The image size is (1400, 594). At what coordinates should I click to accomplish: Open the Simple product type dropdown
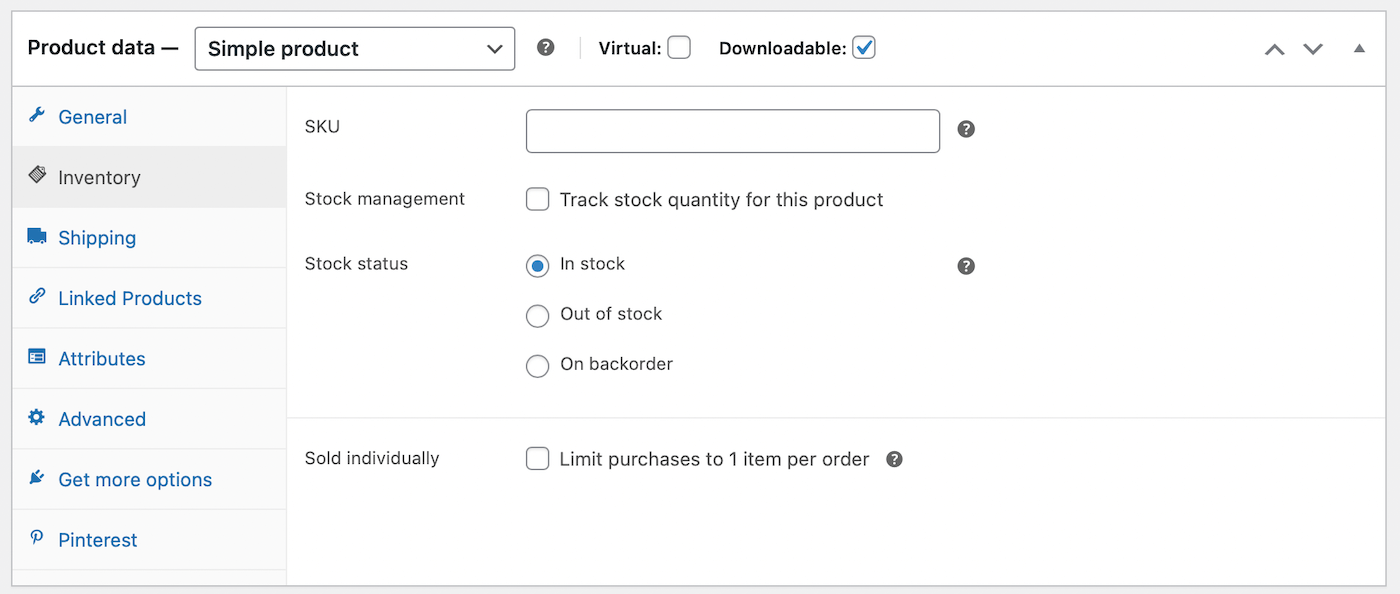[x=354, y=48]
